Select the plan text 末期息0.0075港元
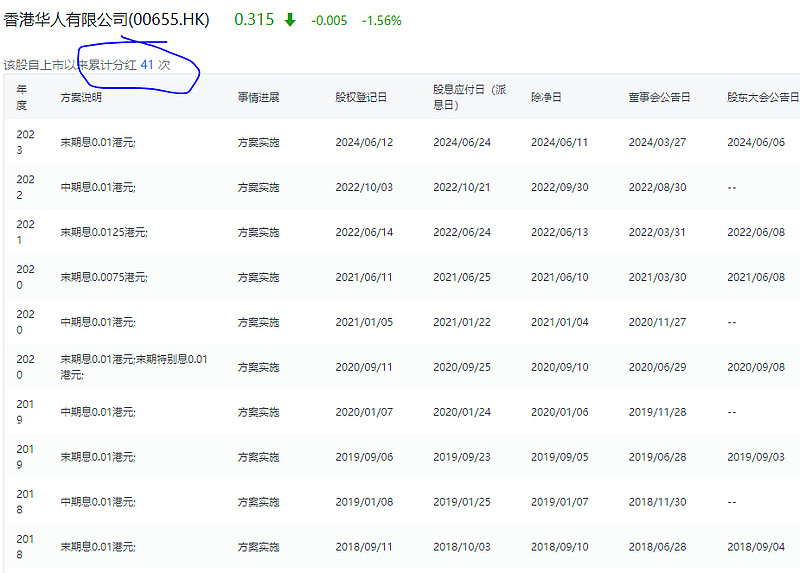This screenshot has width=800, height=573. pos(104,277)
